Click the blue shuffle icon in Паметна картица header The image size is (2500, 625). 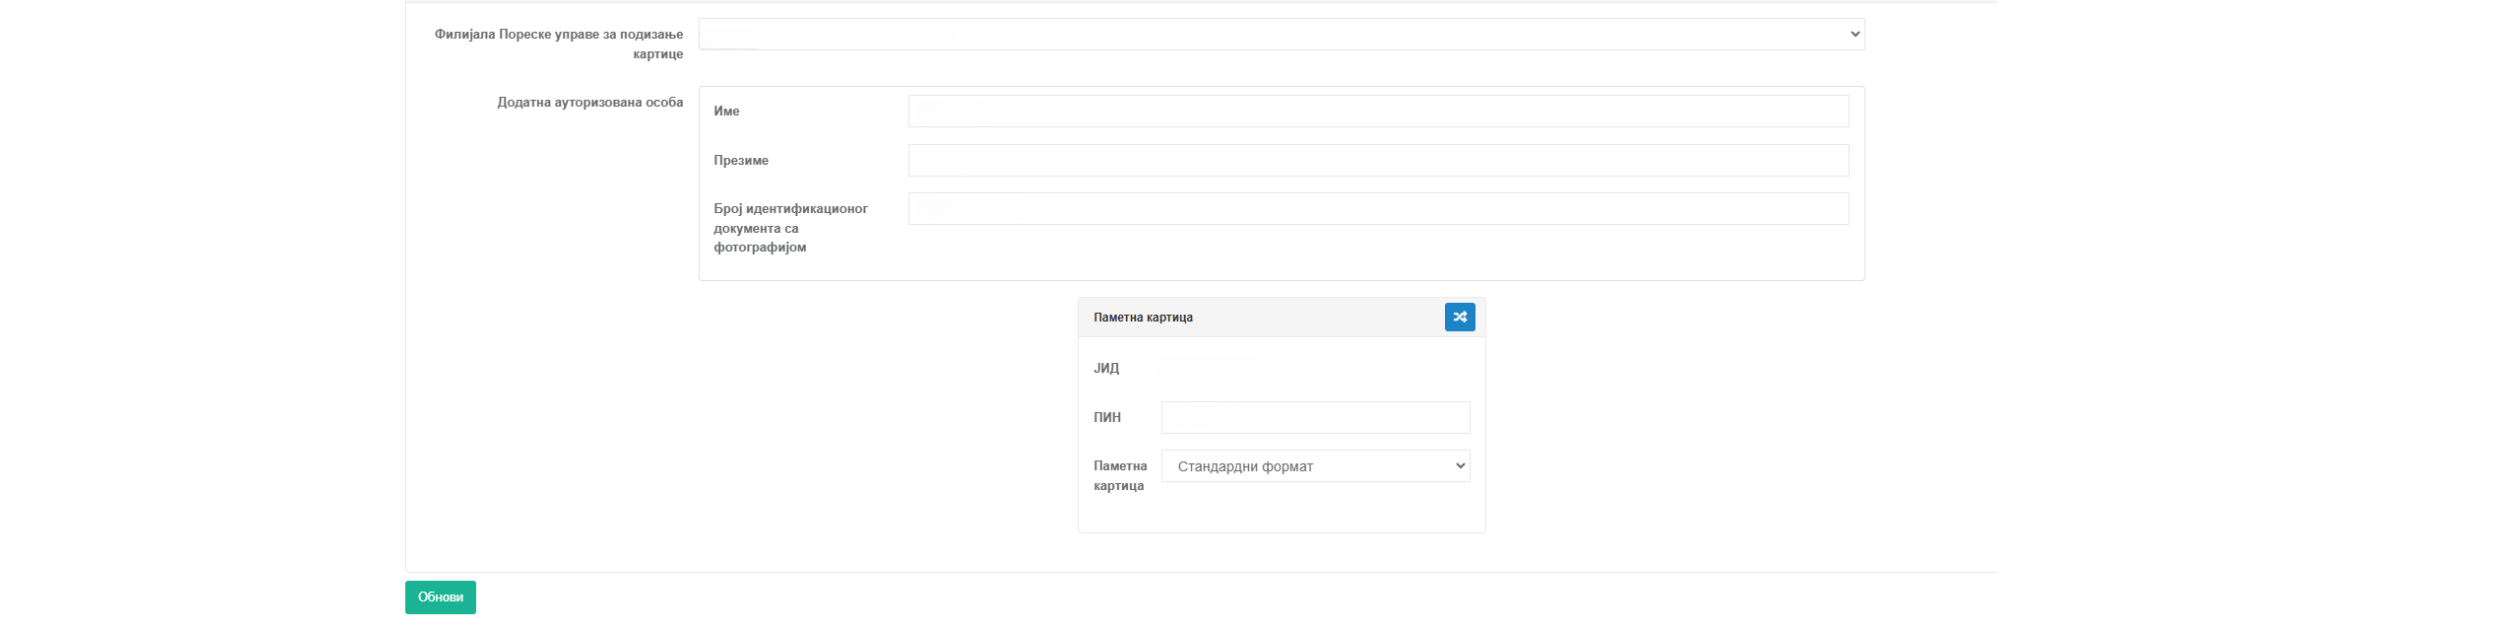click(x=1459, y=317)
